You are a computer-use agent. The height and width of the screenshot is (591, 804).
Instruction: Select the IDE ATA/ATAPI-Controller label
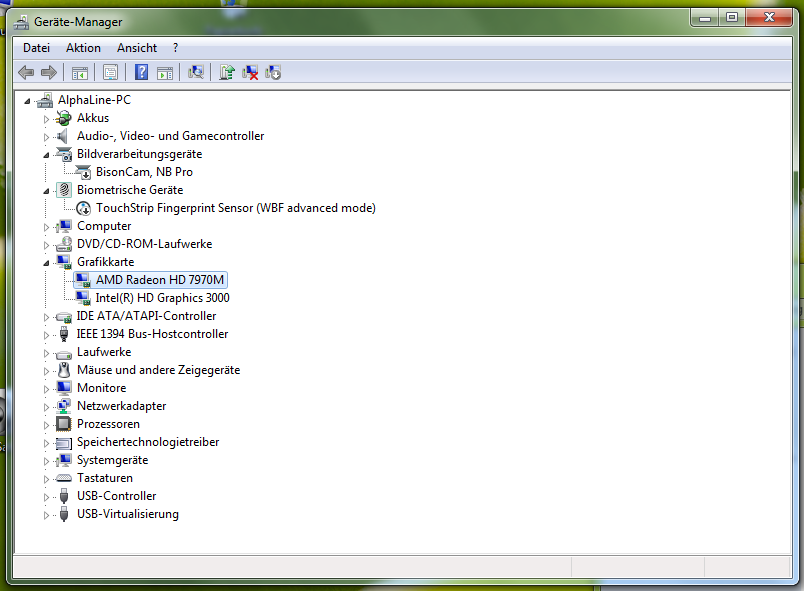(147, 316)
